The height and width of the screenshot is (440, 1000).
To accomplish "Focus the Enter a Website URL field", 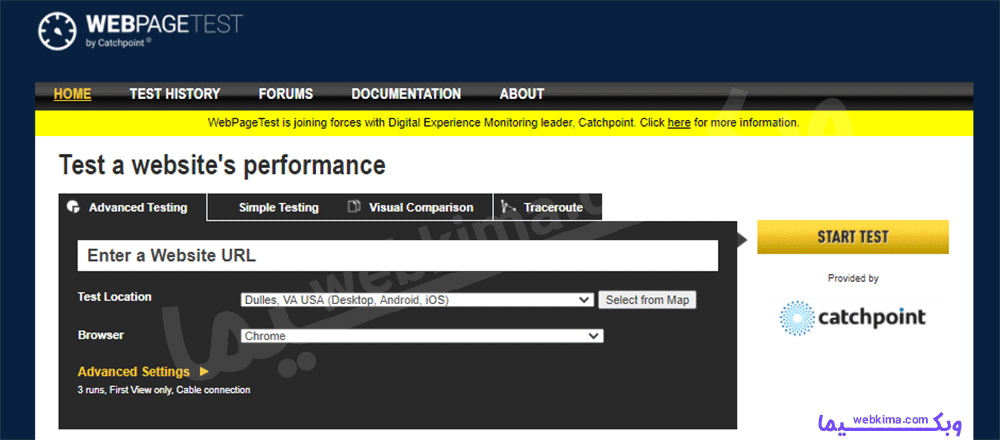I will tap(397, 256).
